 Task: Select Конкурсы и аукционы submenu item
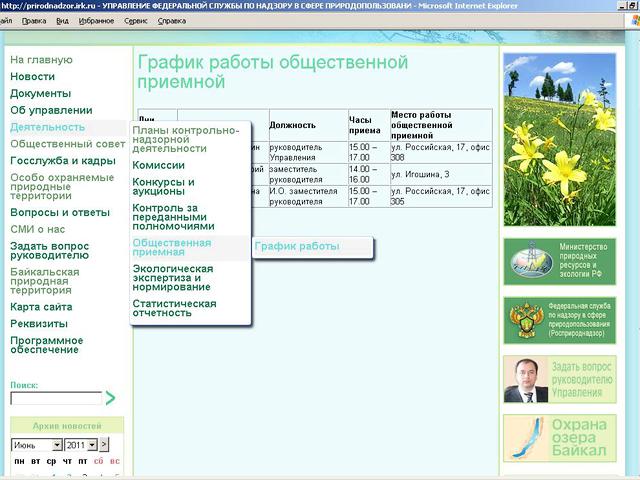pyautogui.click(x=163, y=187)
